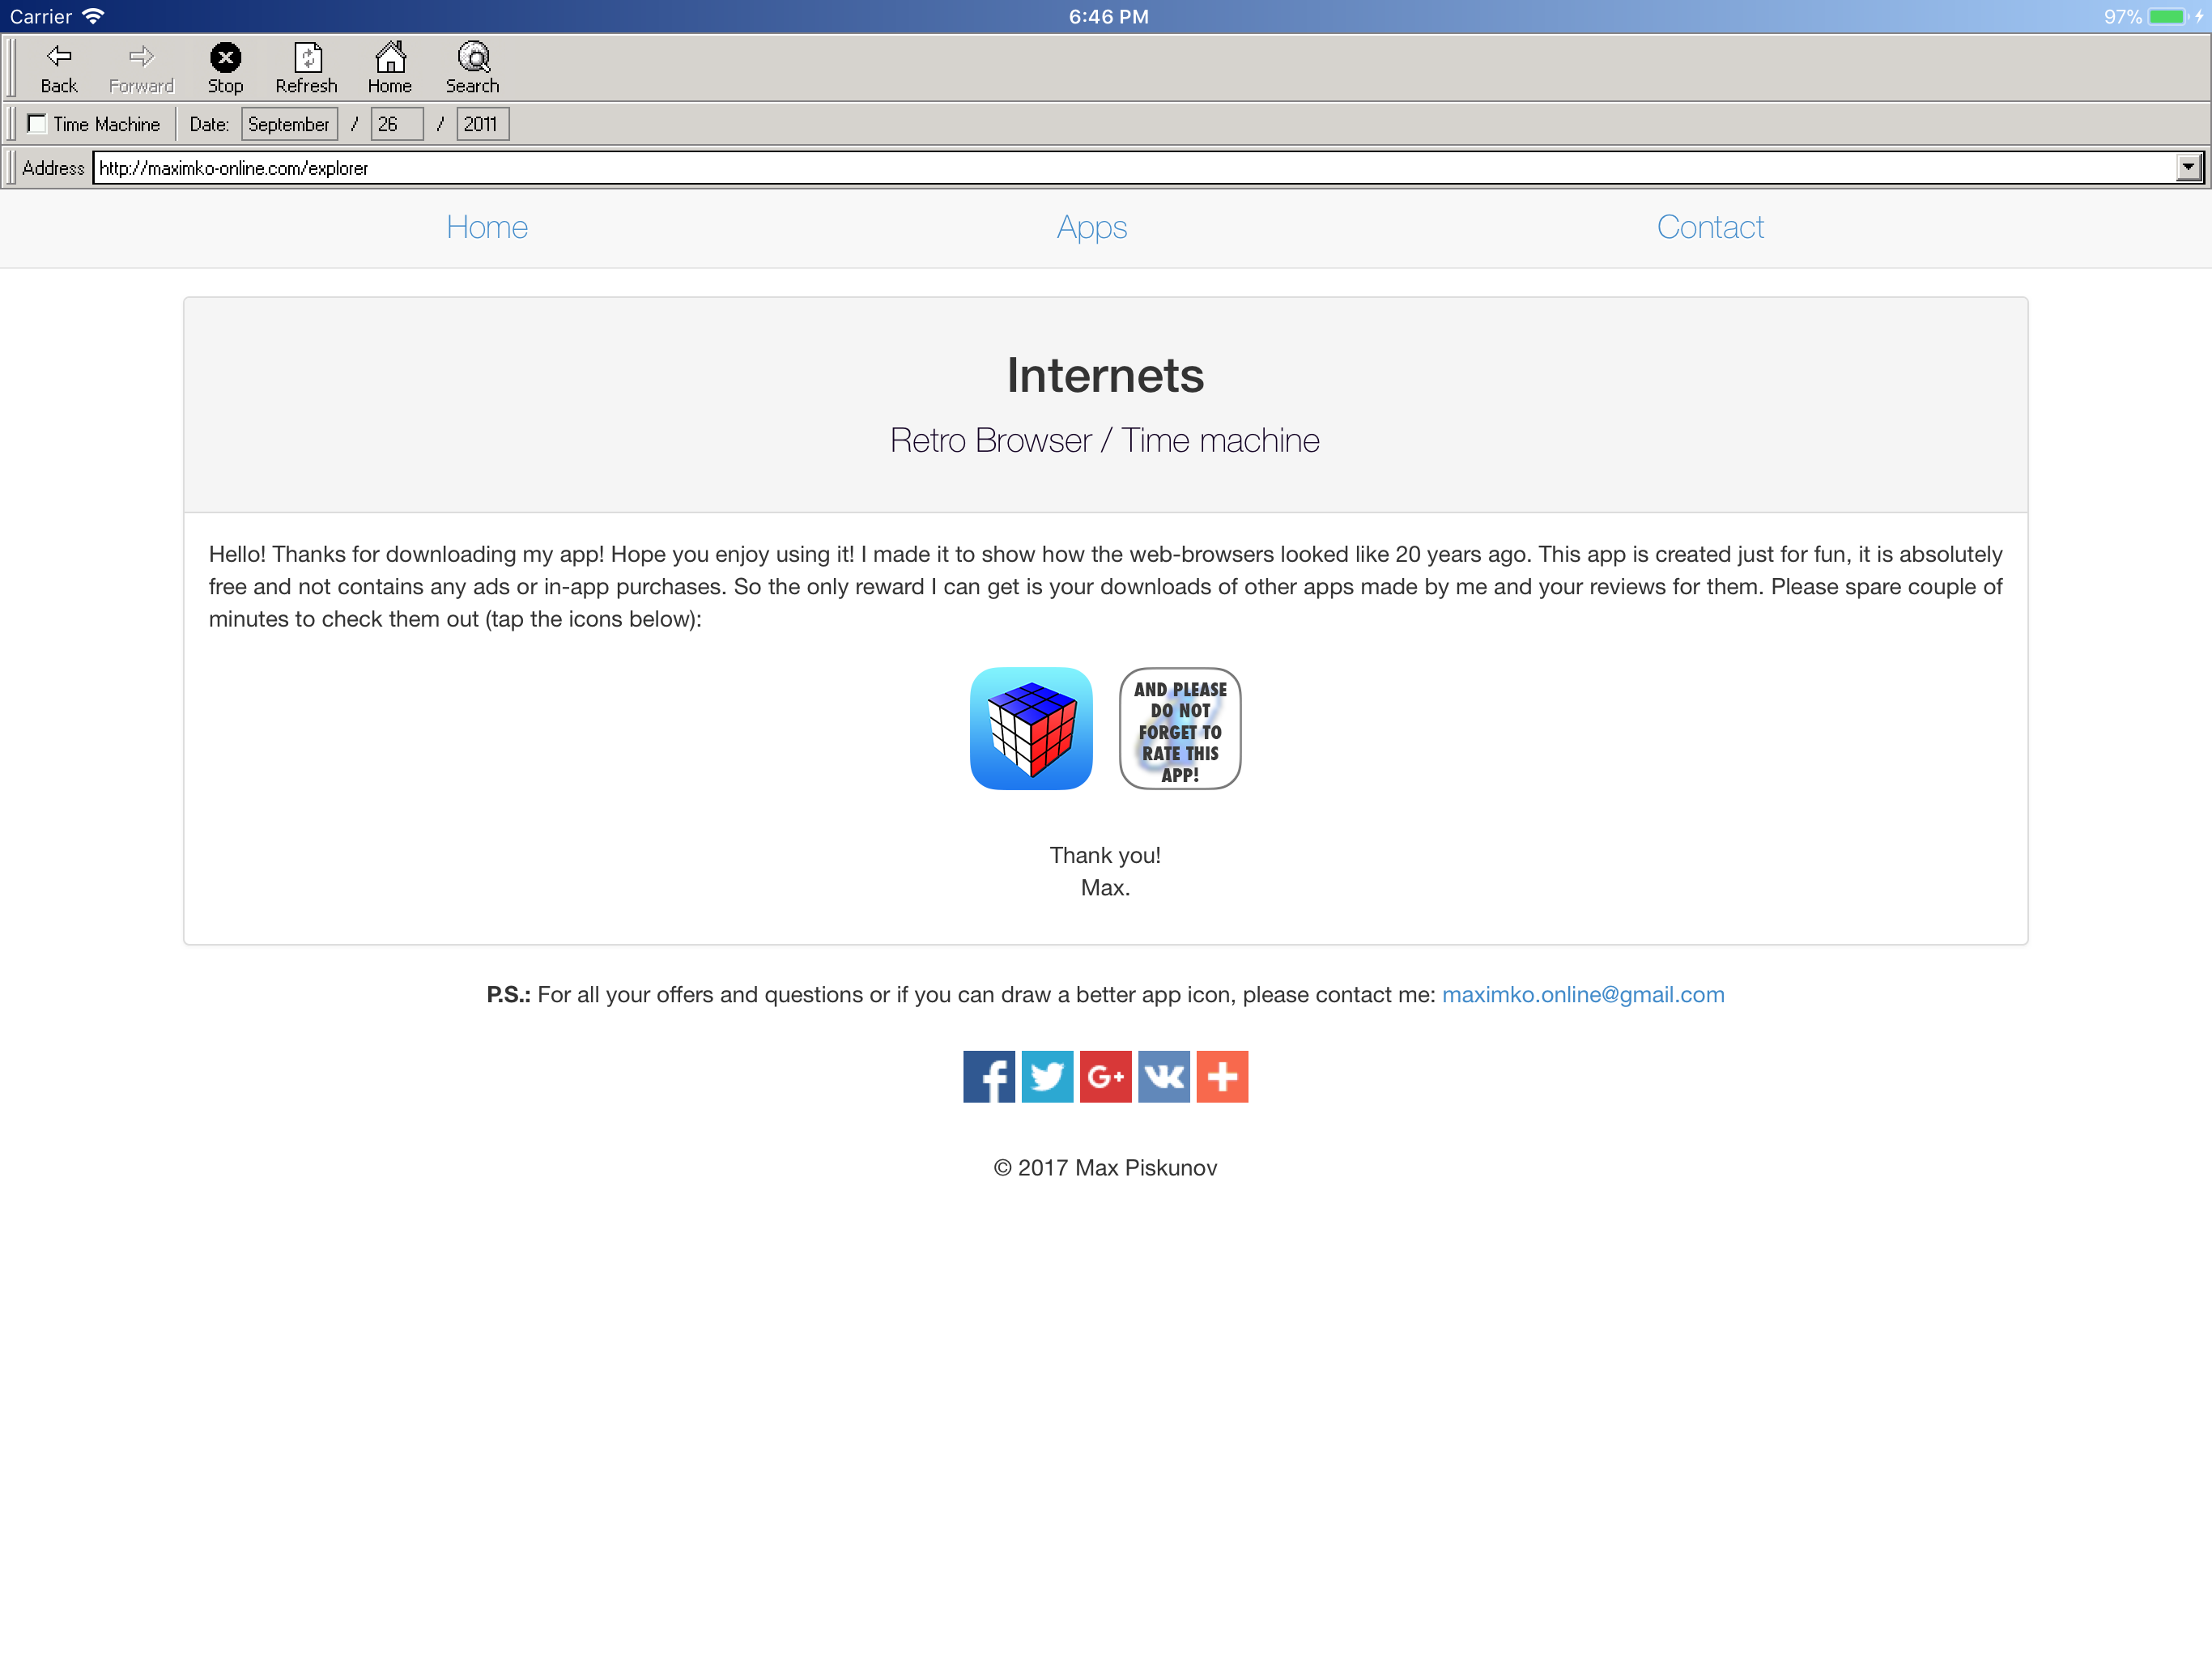Viewport: 2212px width, 1658px height.
Task: Click the Twitter share icon
Action: (x=1047, y=1076)
